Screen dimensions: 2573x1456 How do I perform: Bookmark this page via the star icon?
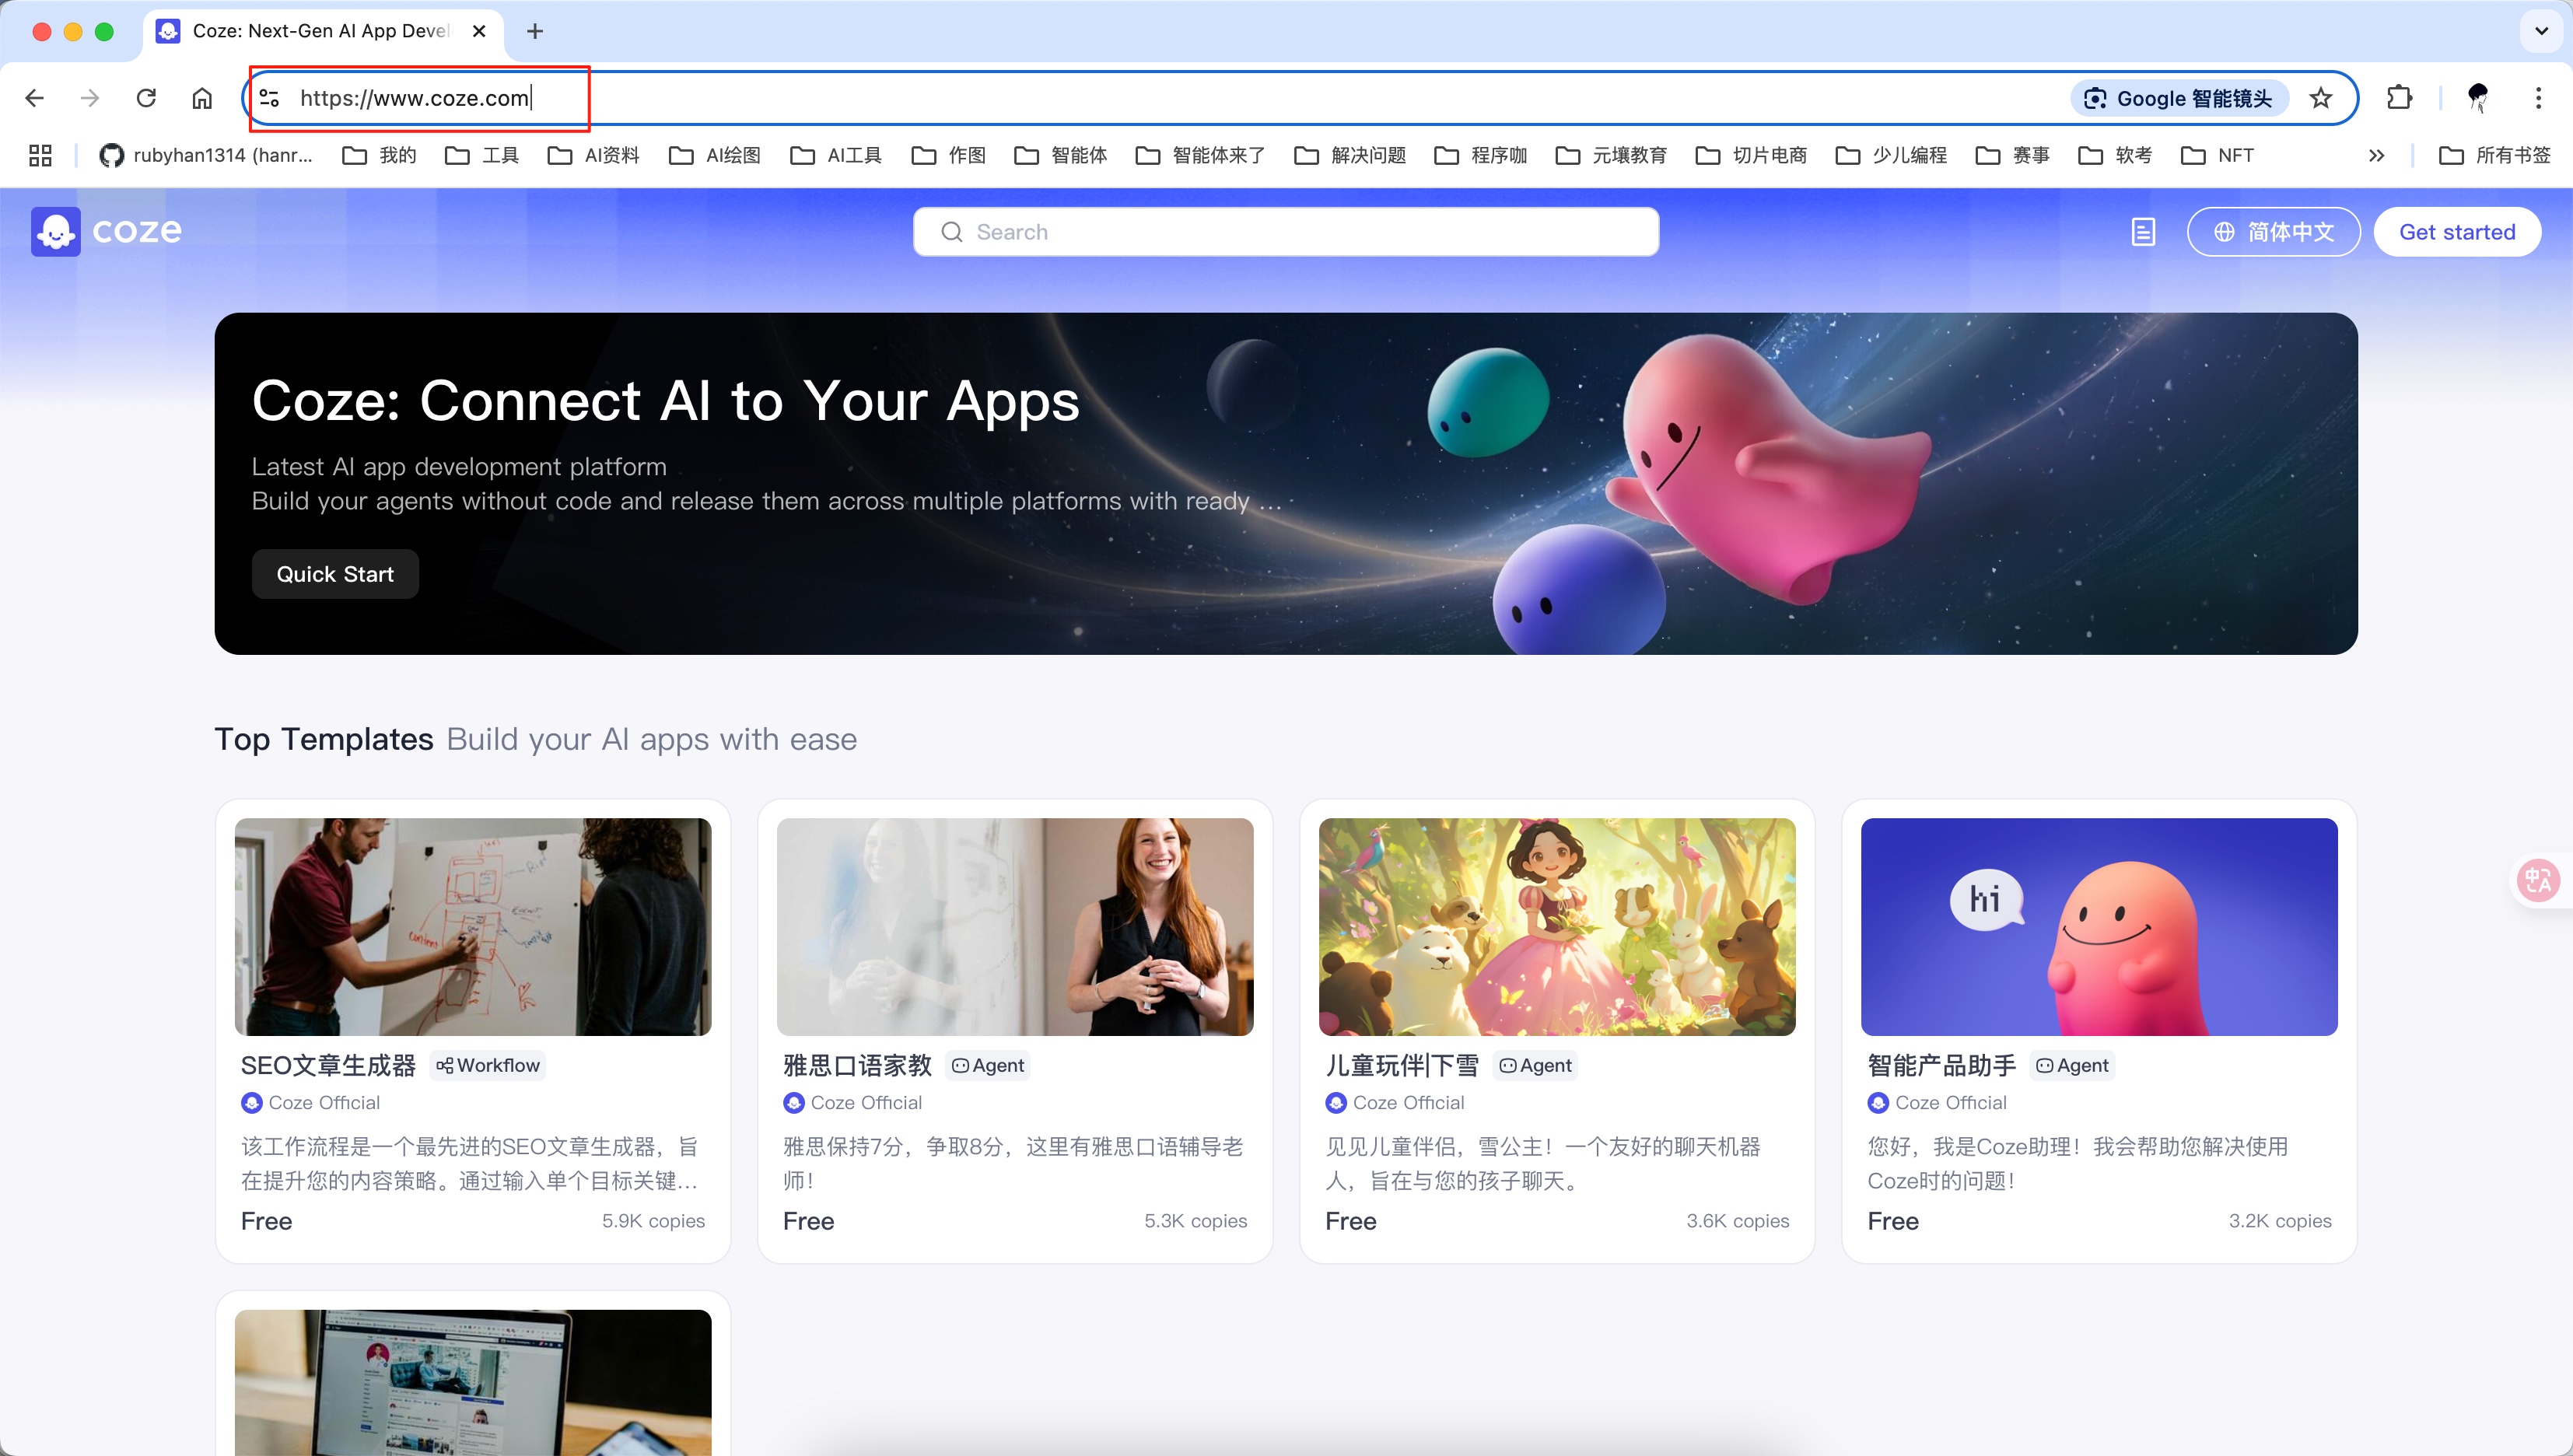(2321, 98)
